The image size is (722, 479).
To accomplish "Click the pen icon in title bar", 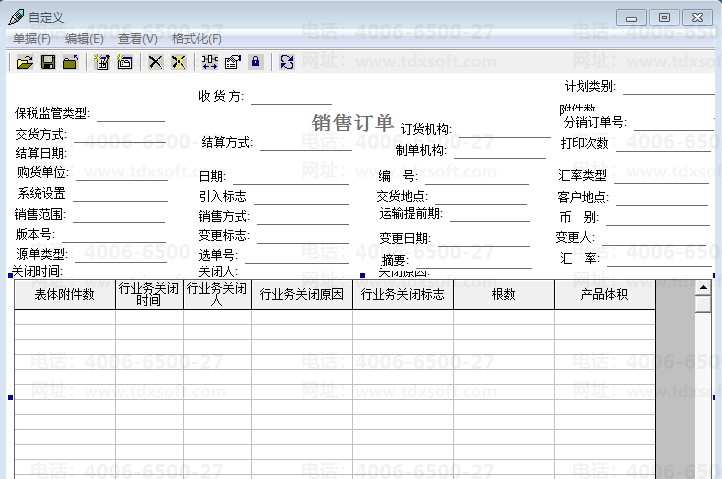I will coord(16,17).
